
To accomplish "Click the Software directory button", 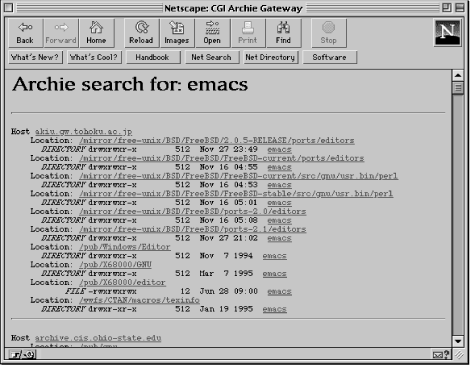I will (329, 57).
